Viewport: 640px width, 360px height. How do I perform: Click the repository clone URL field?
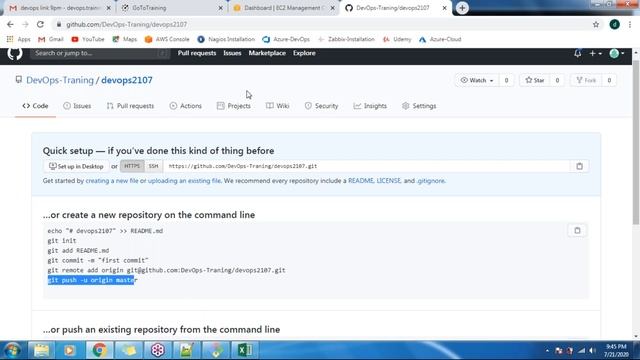pyautogui.click(x=367, y=166)
